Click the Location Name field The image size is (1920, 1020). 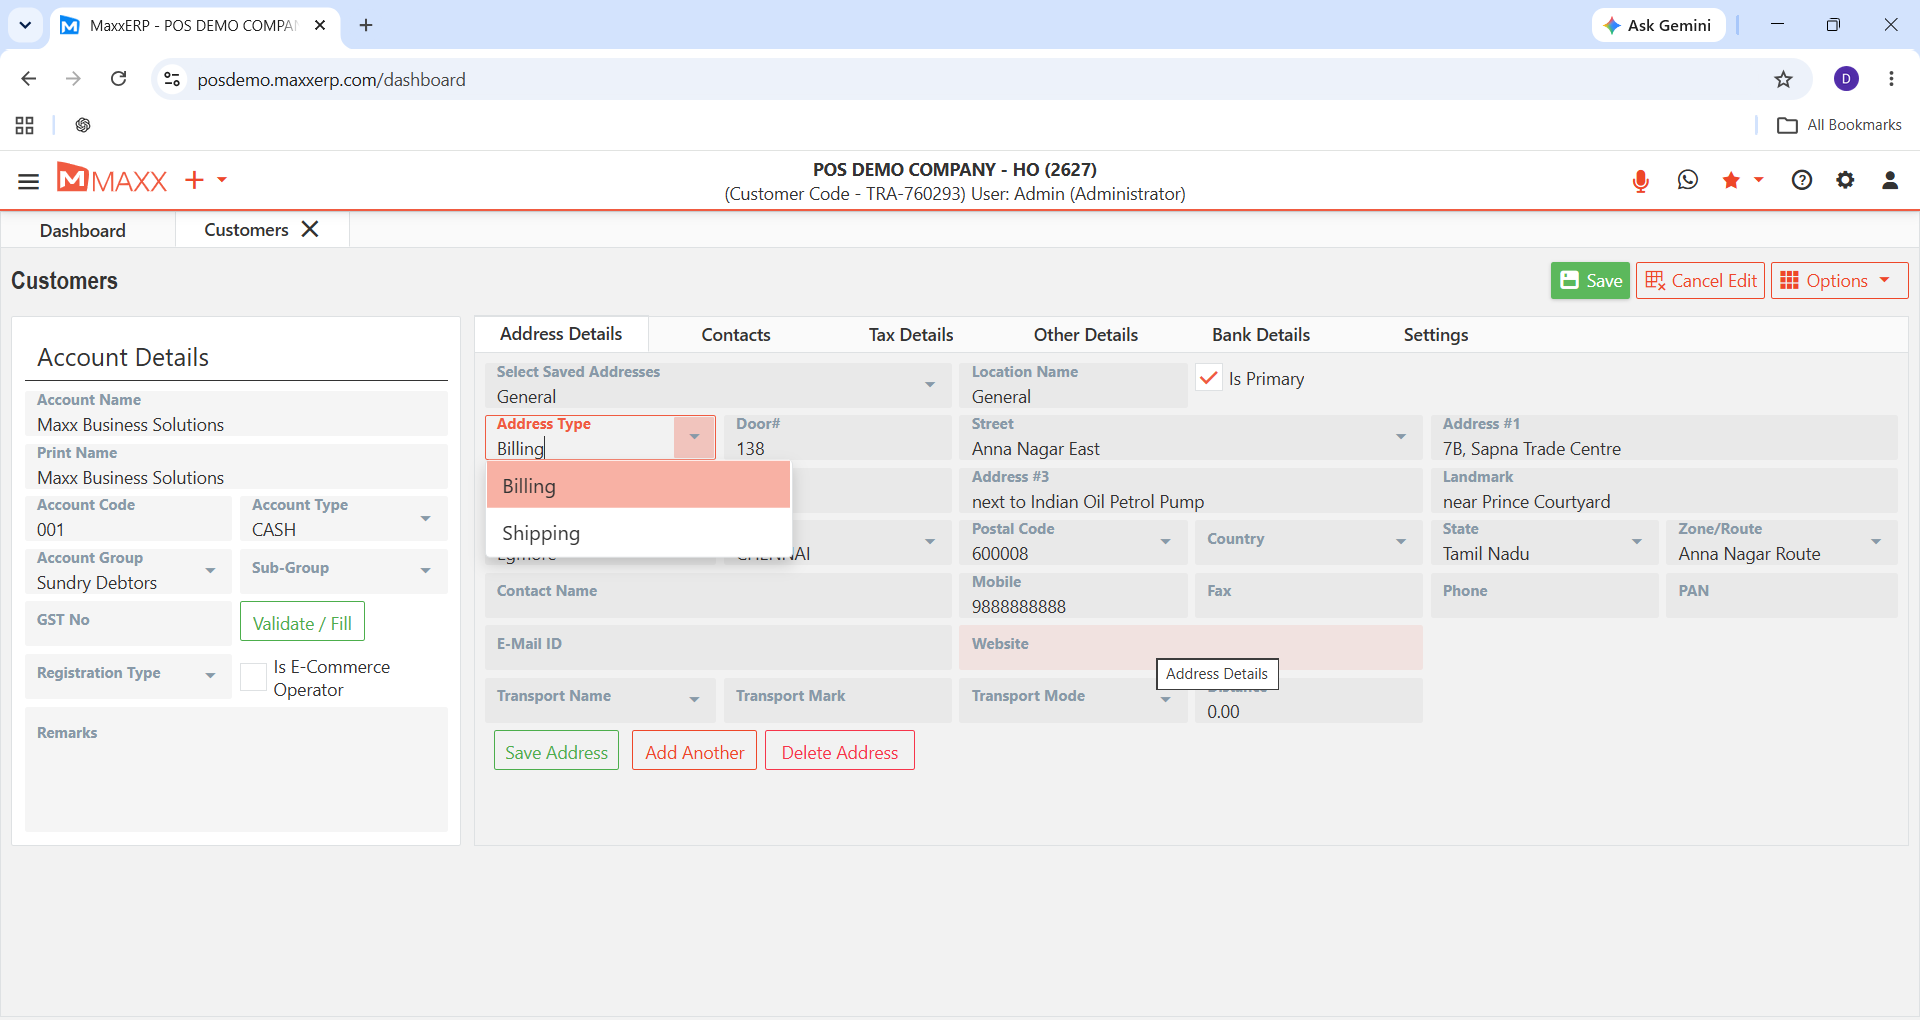(x=1073, y=385)
